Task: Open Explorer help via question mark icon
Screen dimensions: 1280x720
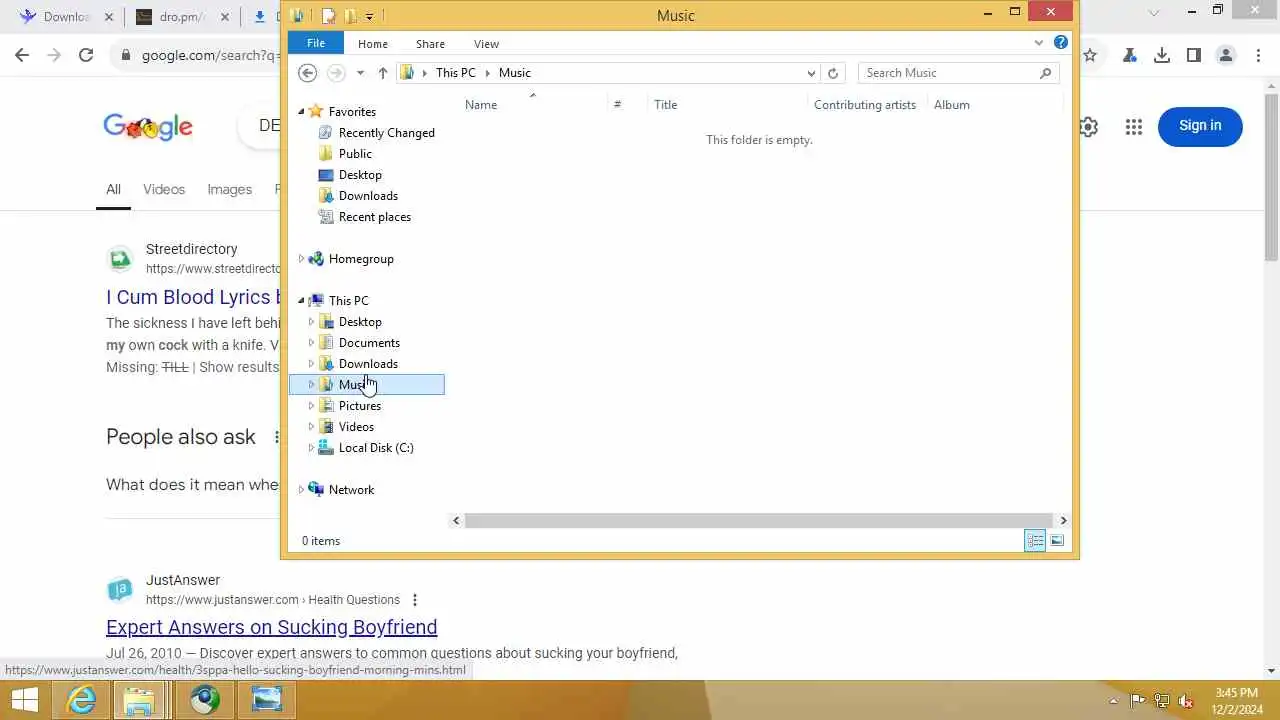Action: pyautogui.click(x=1061, y=43)
